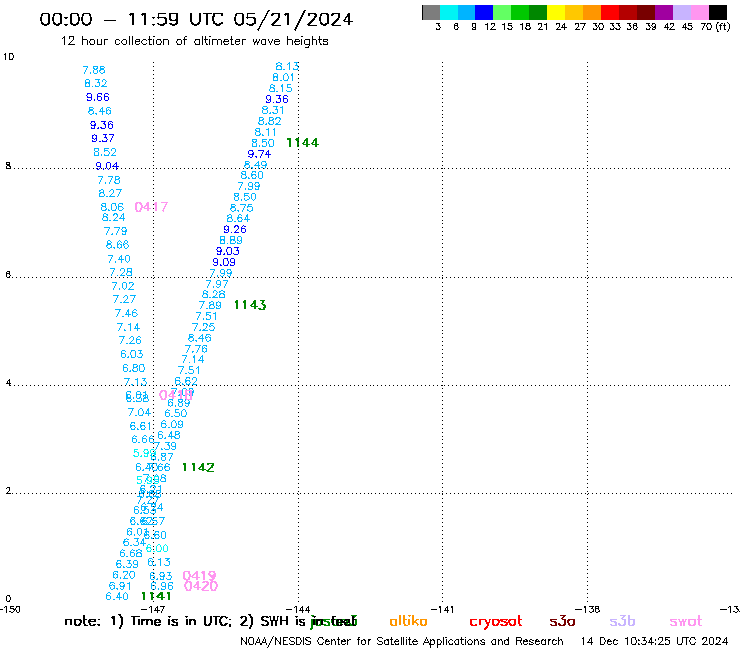
Task: Select the dark blue value '9.03'
Action: click(228, 251)
